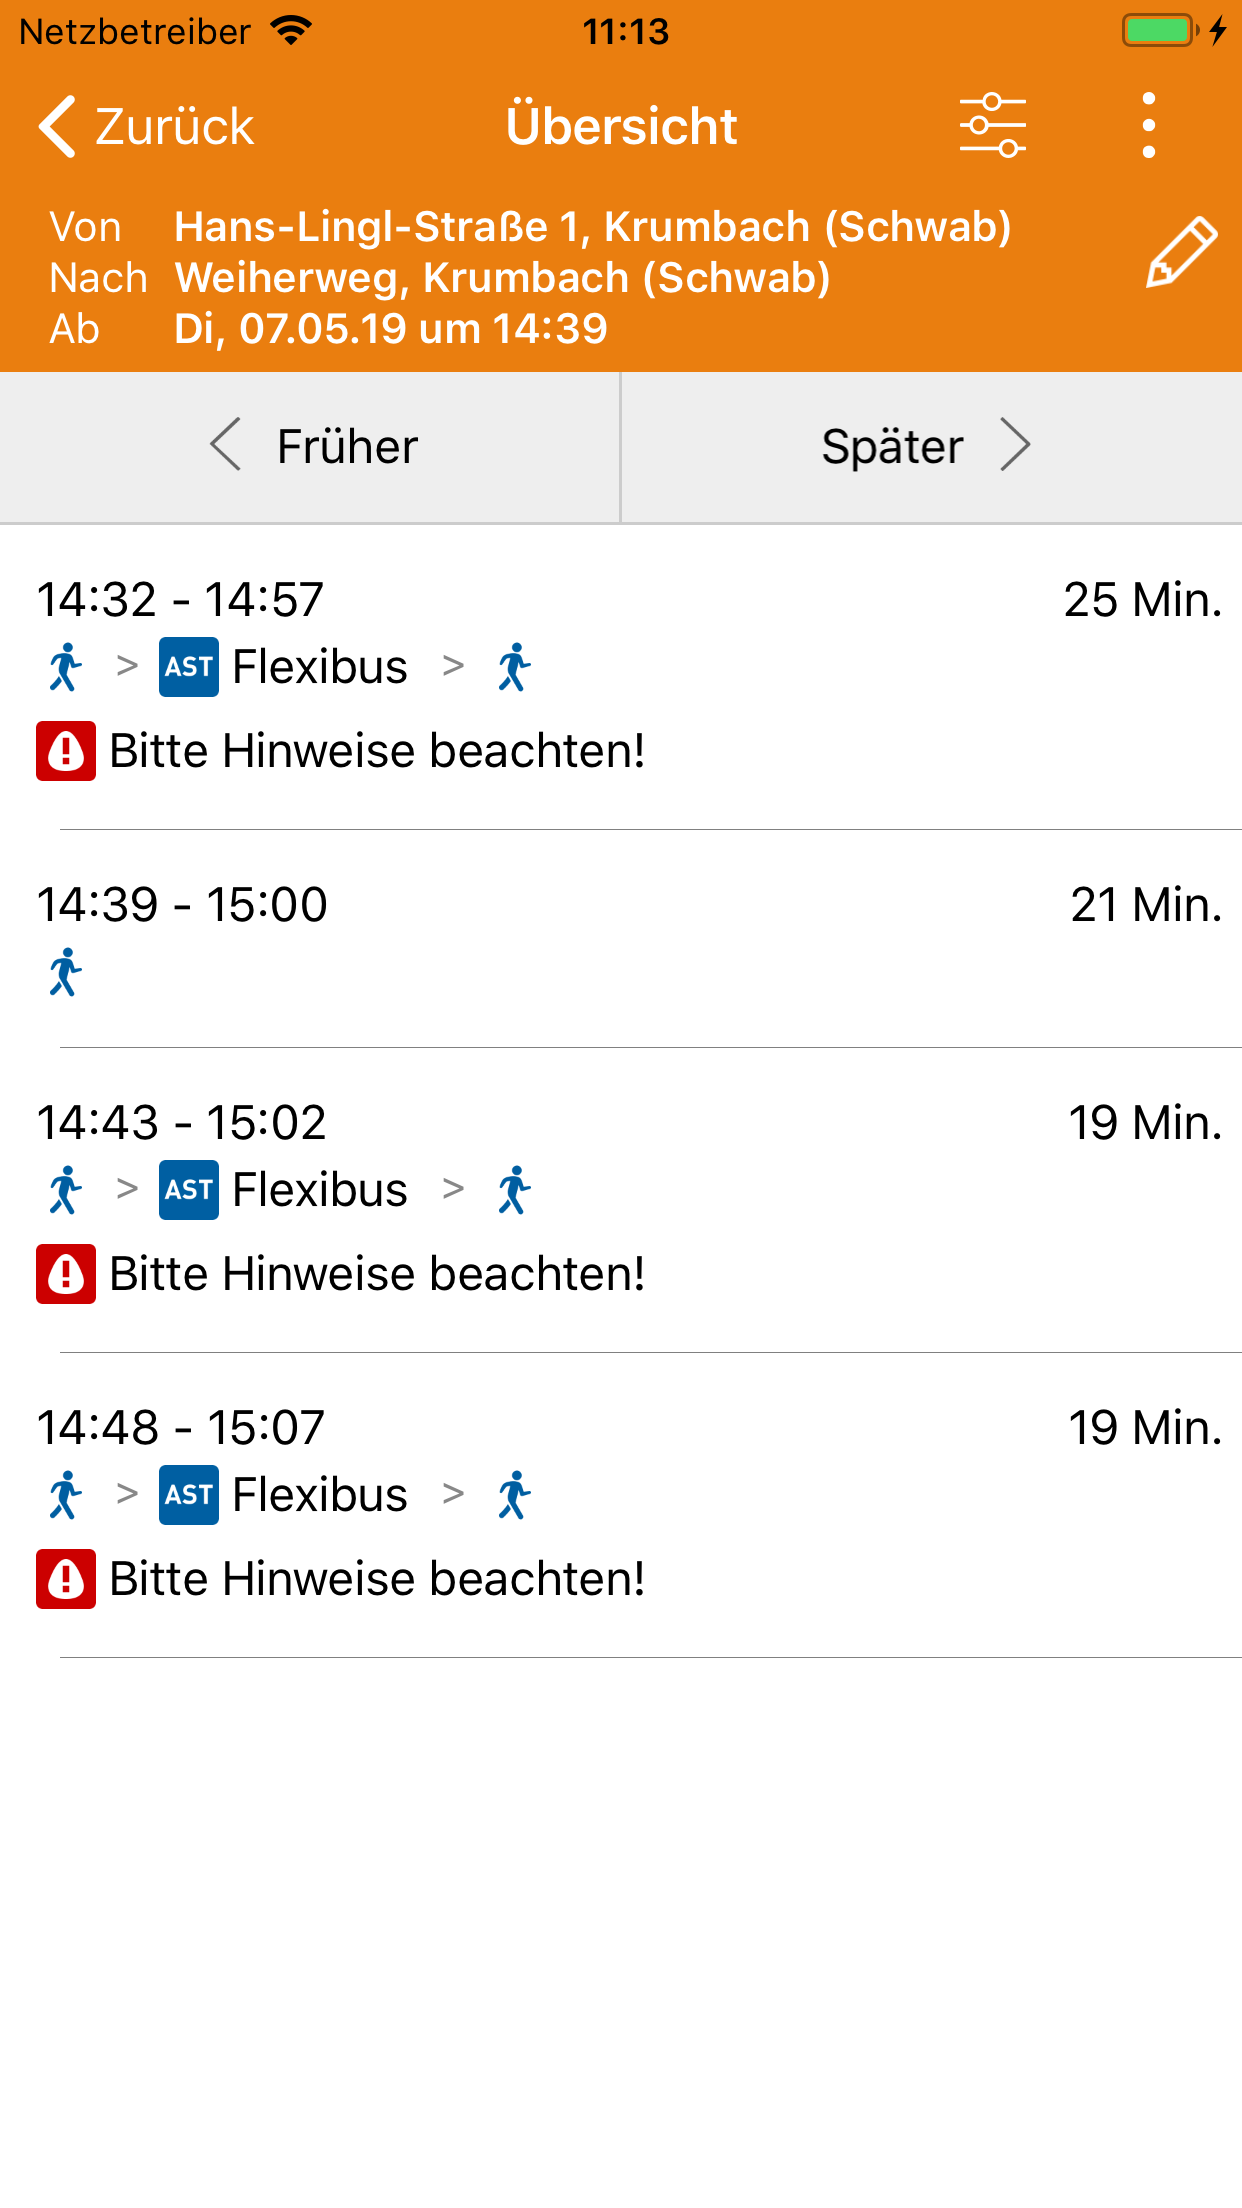Tap the departure time Di, 07.05.19
The height and width of the screenshot is (2208, 1242).
(390, 329)
